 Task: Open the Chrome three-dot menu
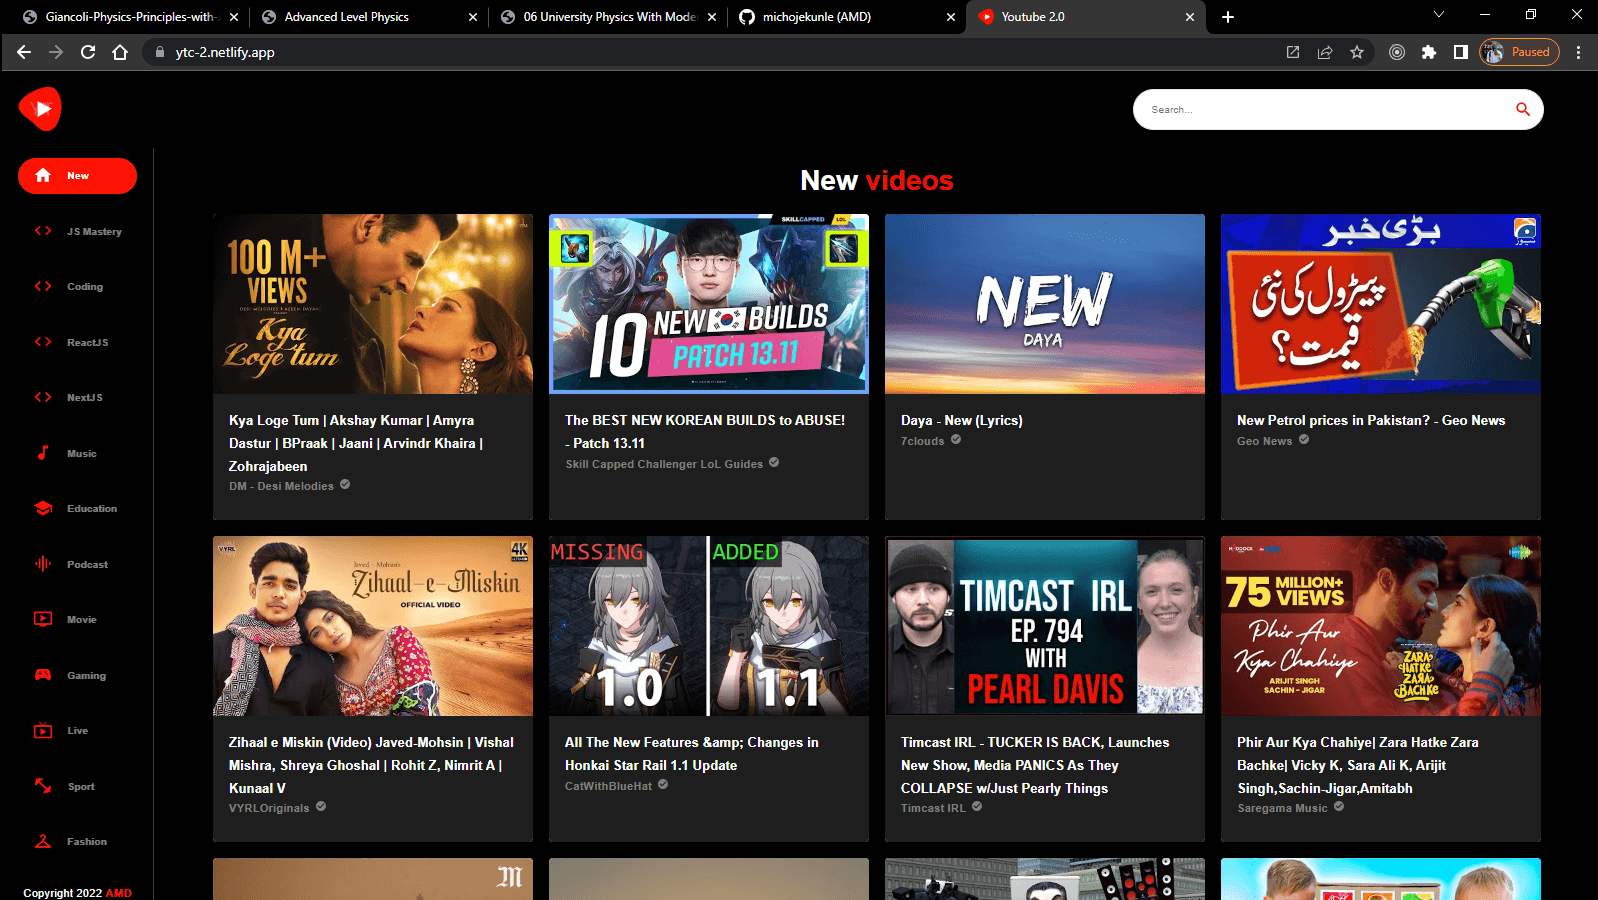tap(1578, 52)
